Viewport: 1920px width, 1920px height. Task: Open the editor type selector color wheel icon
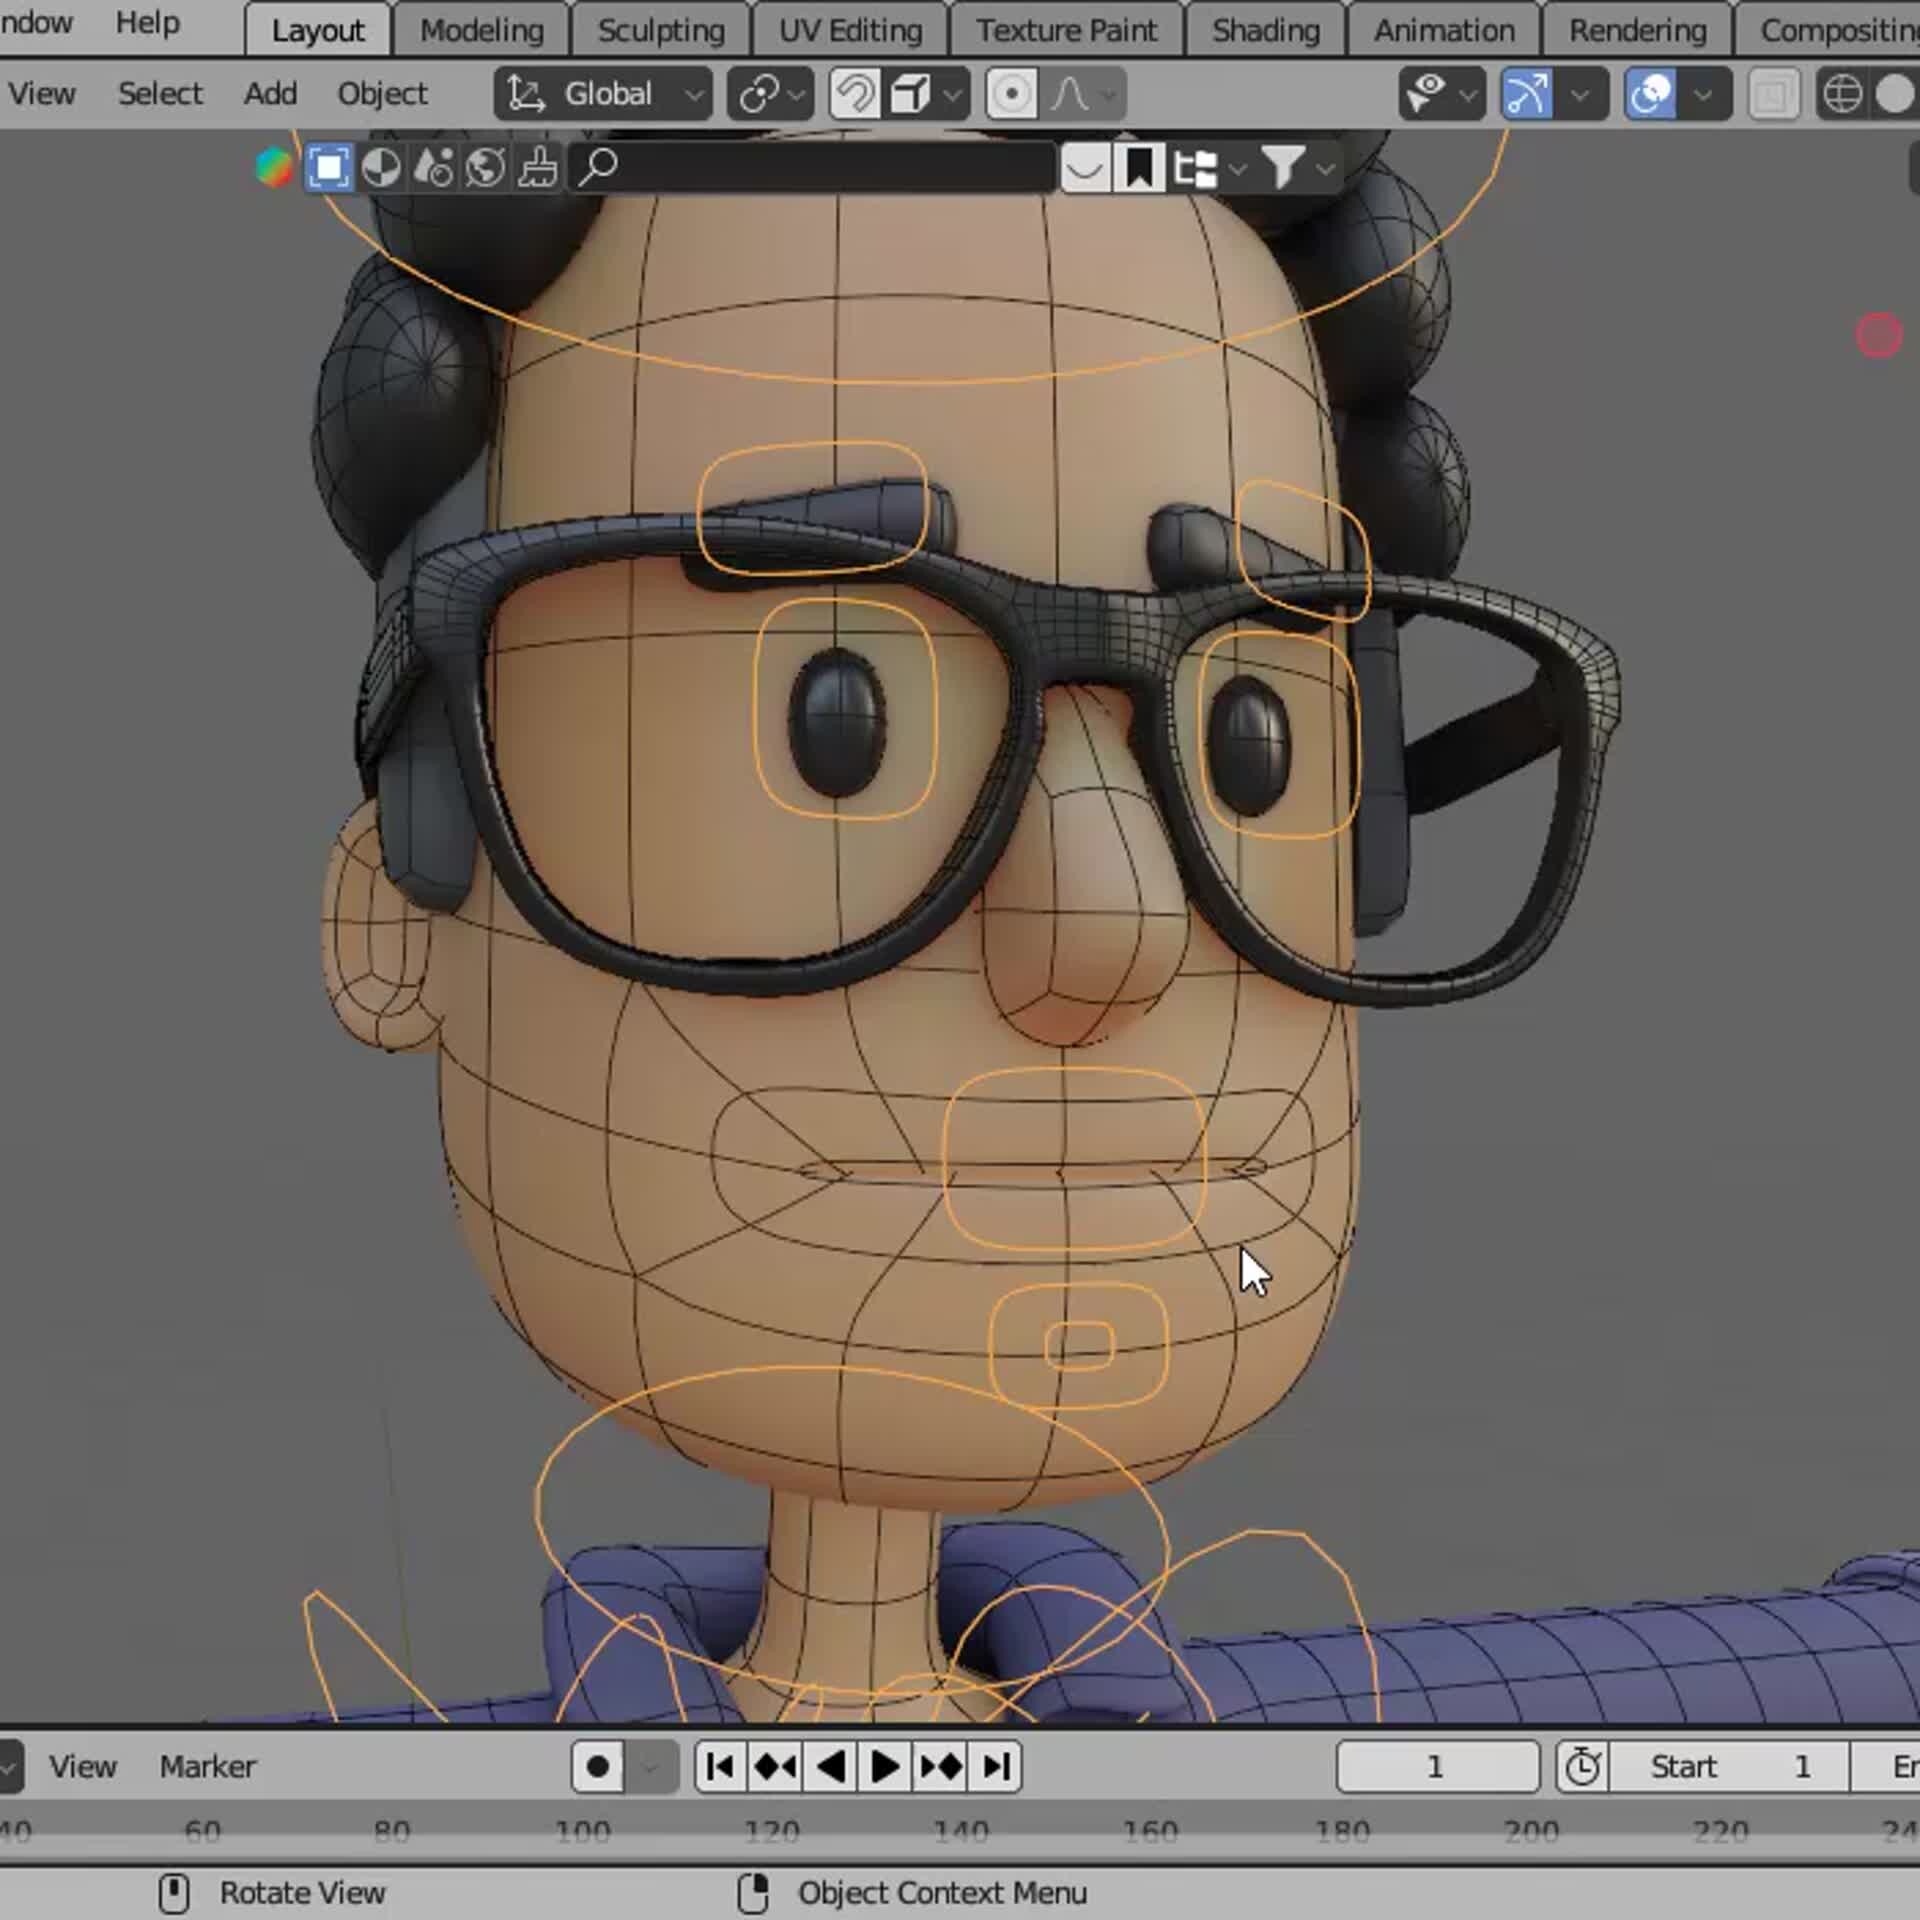click(x=275, y=167)
